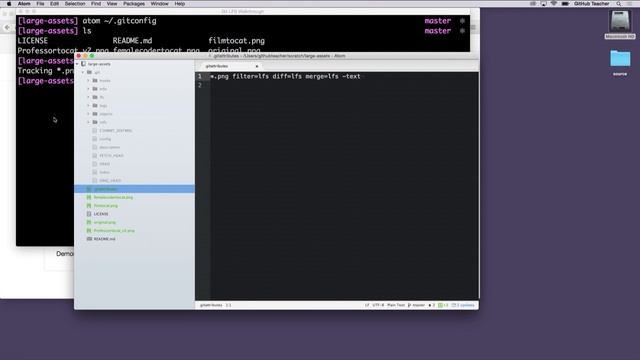Open the Selection menu
The width and height of the screenshot is (640, 360).
75,4
